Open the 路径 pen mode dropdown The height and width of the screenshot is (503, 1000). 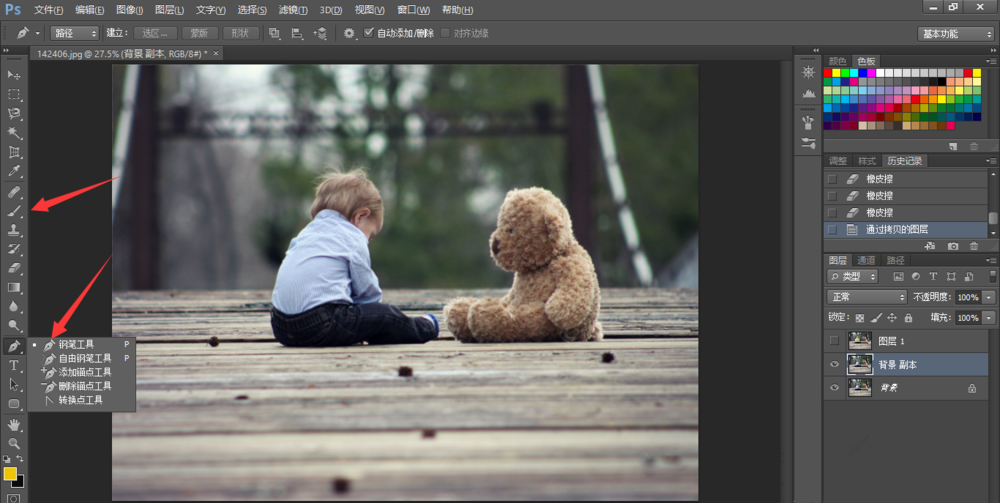[74, 33]
